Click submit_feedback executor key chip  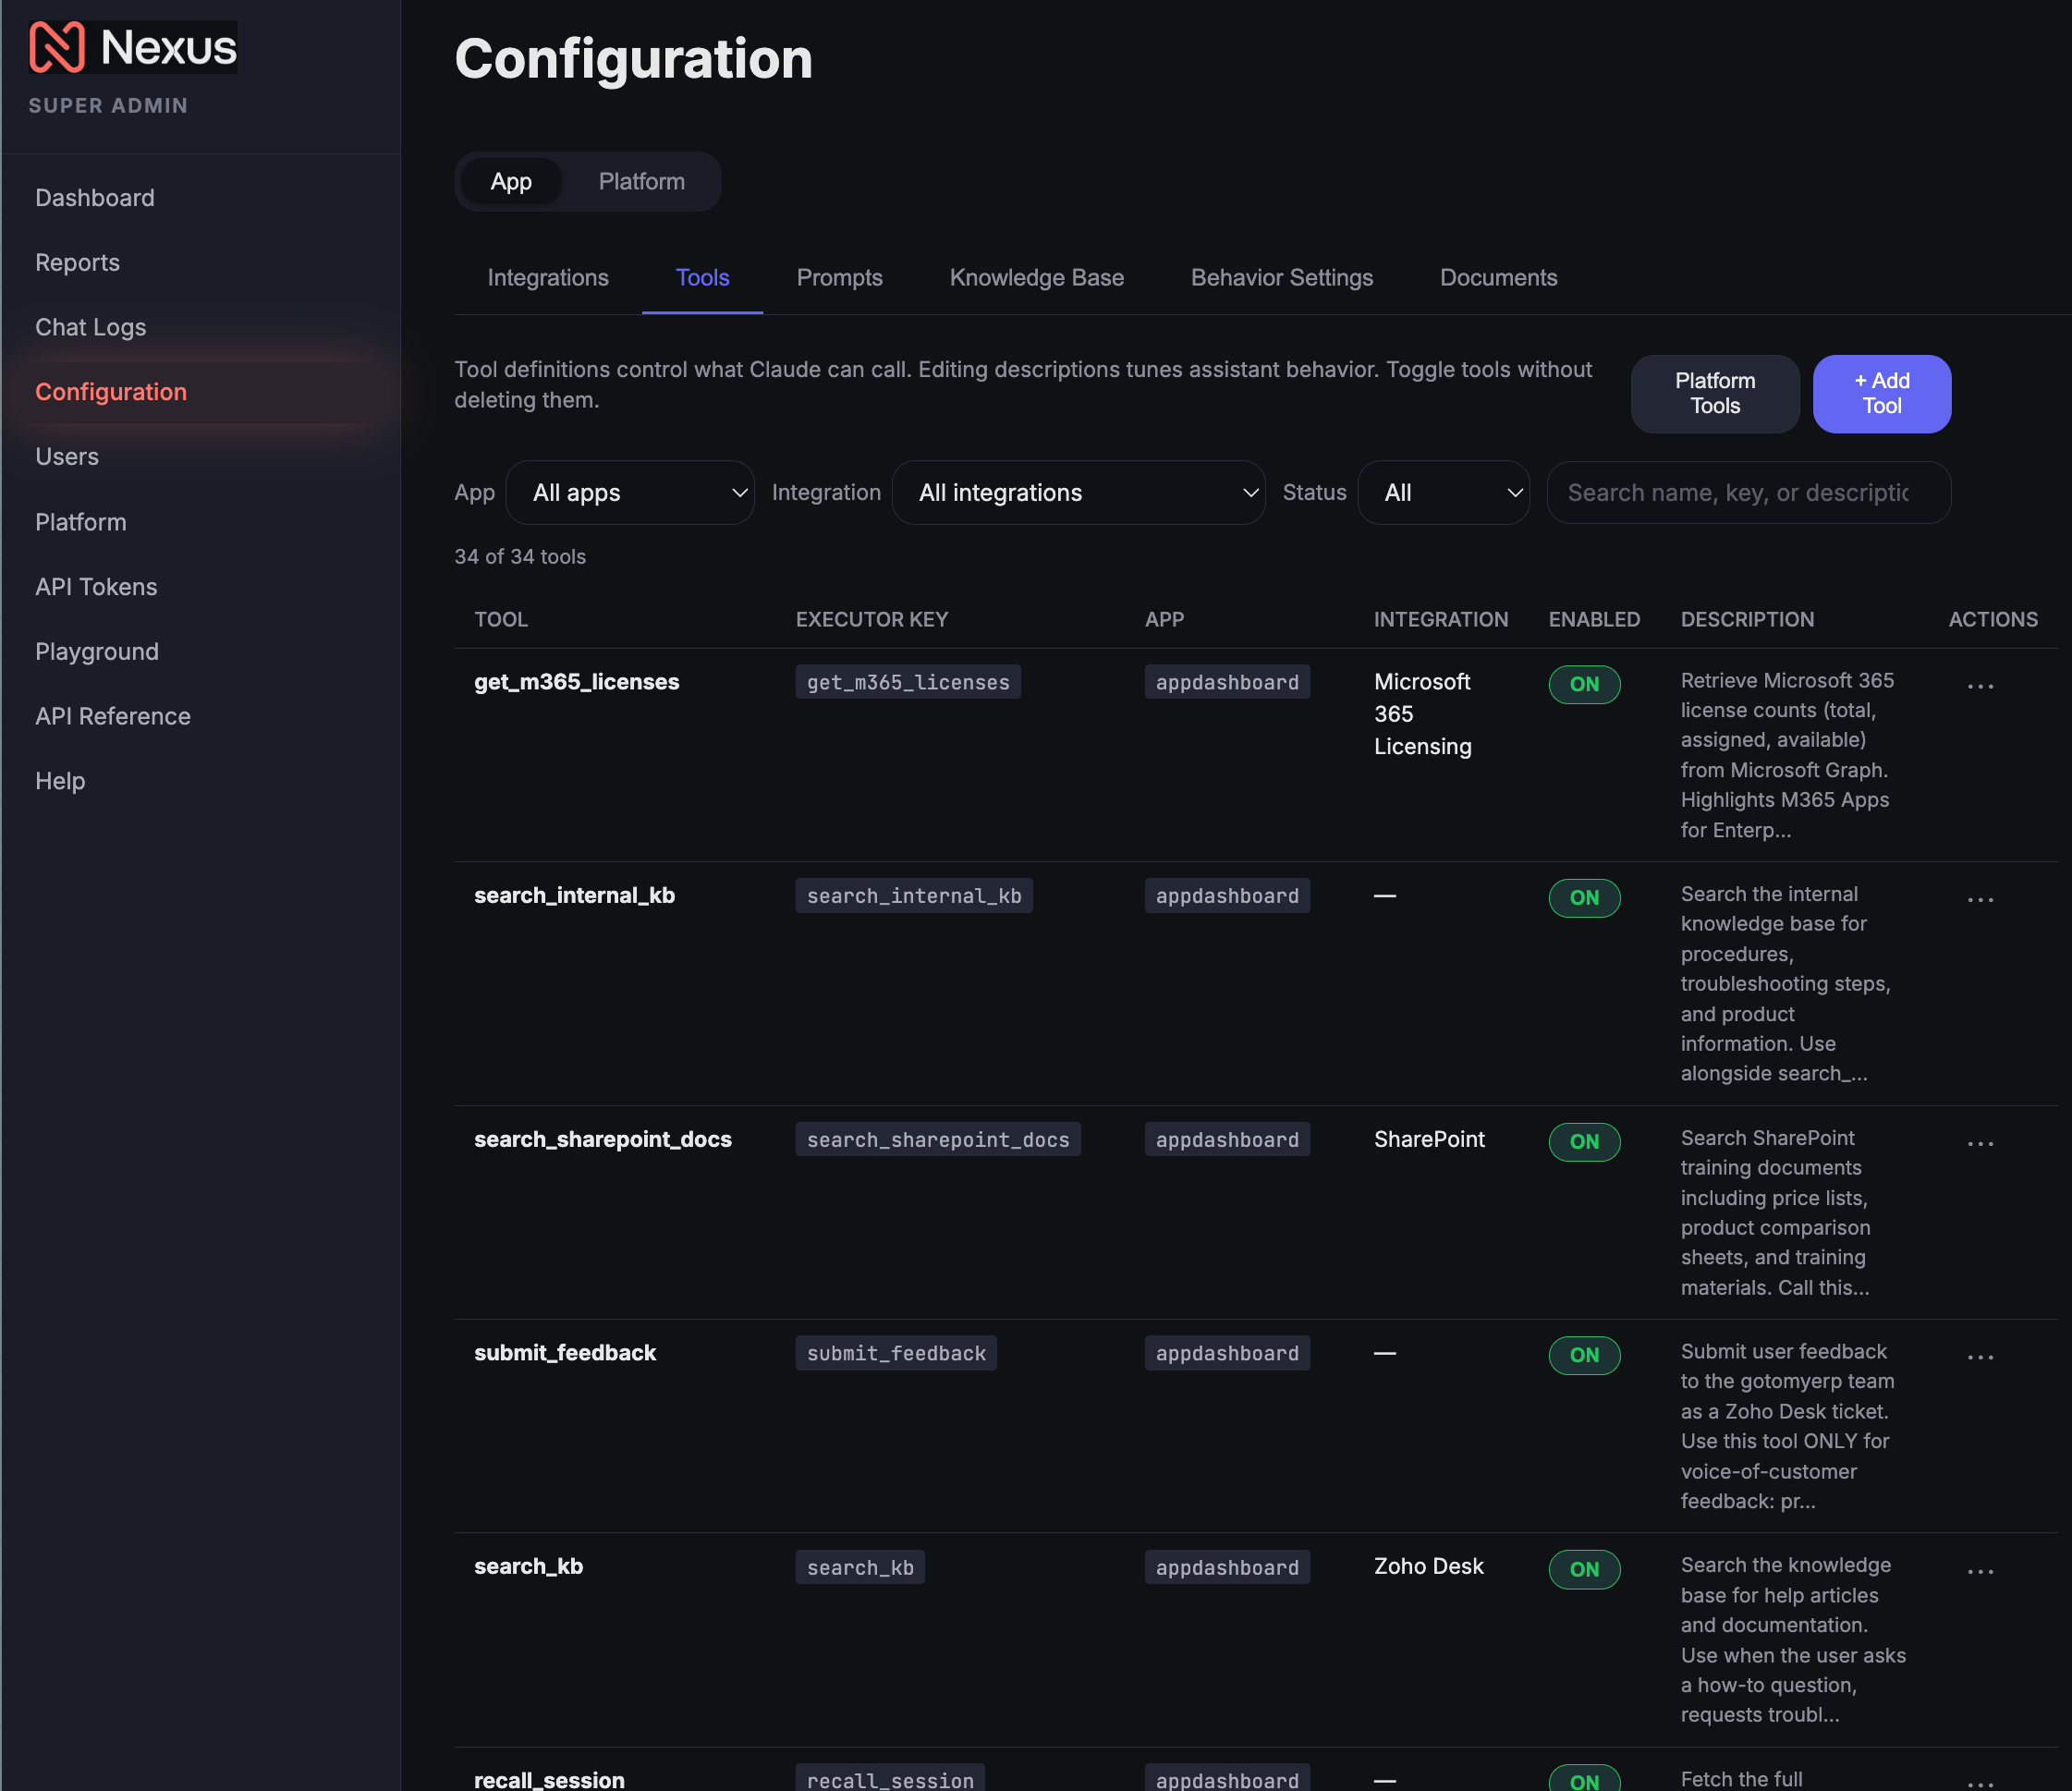tap(896, 1353)
